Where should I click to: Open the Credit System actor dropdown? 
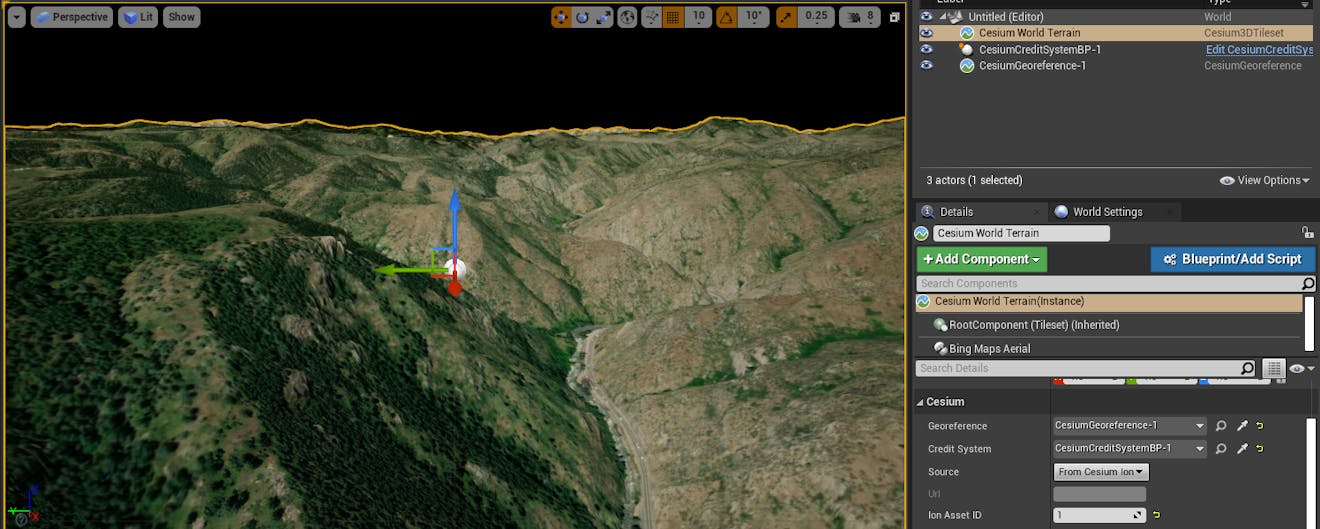click(1129, 448)
